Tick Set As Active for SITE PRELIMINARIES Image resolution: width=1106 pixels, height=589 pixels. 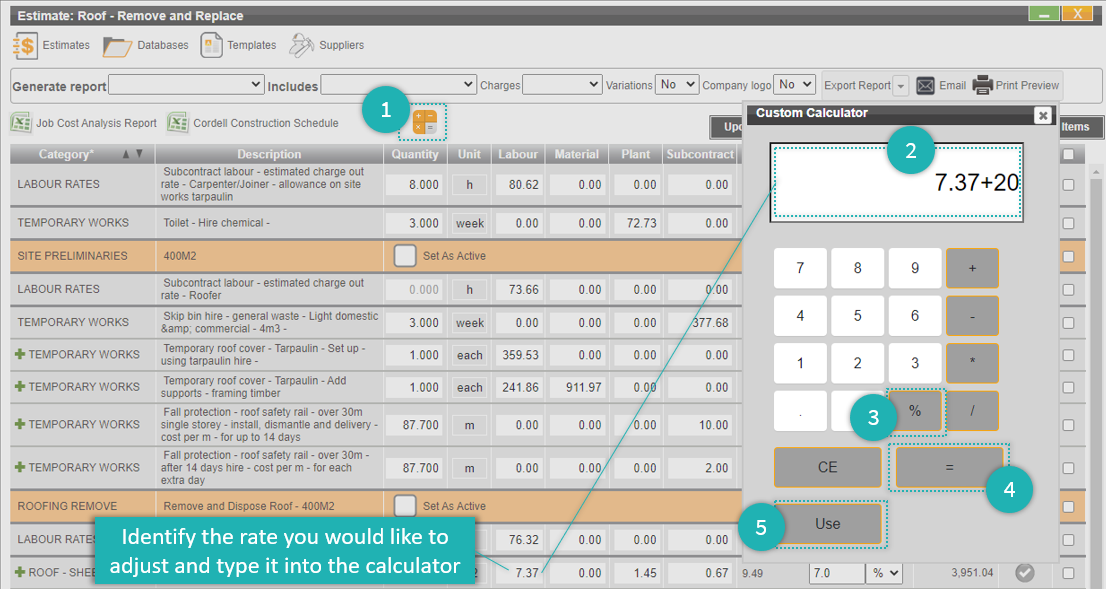[x=405, y=255]
